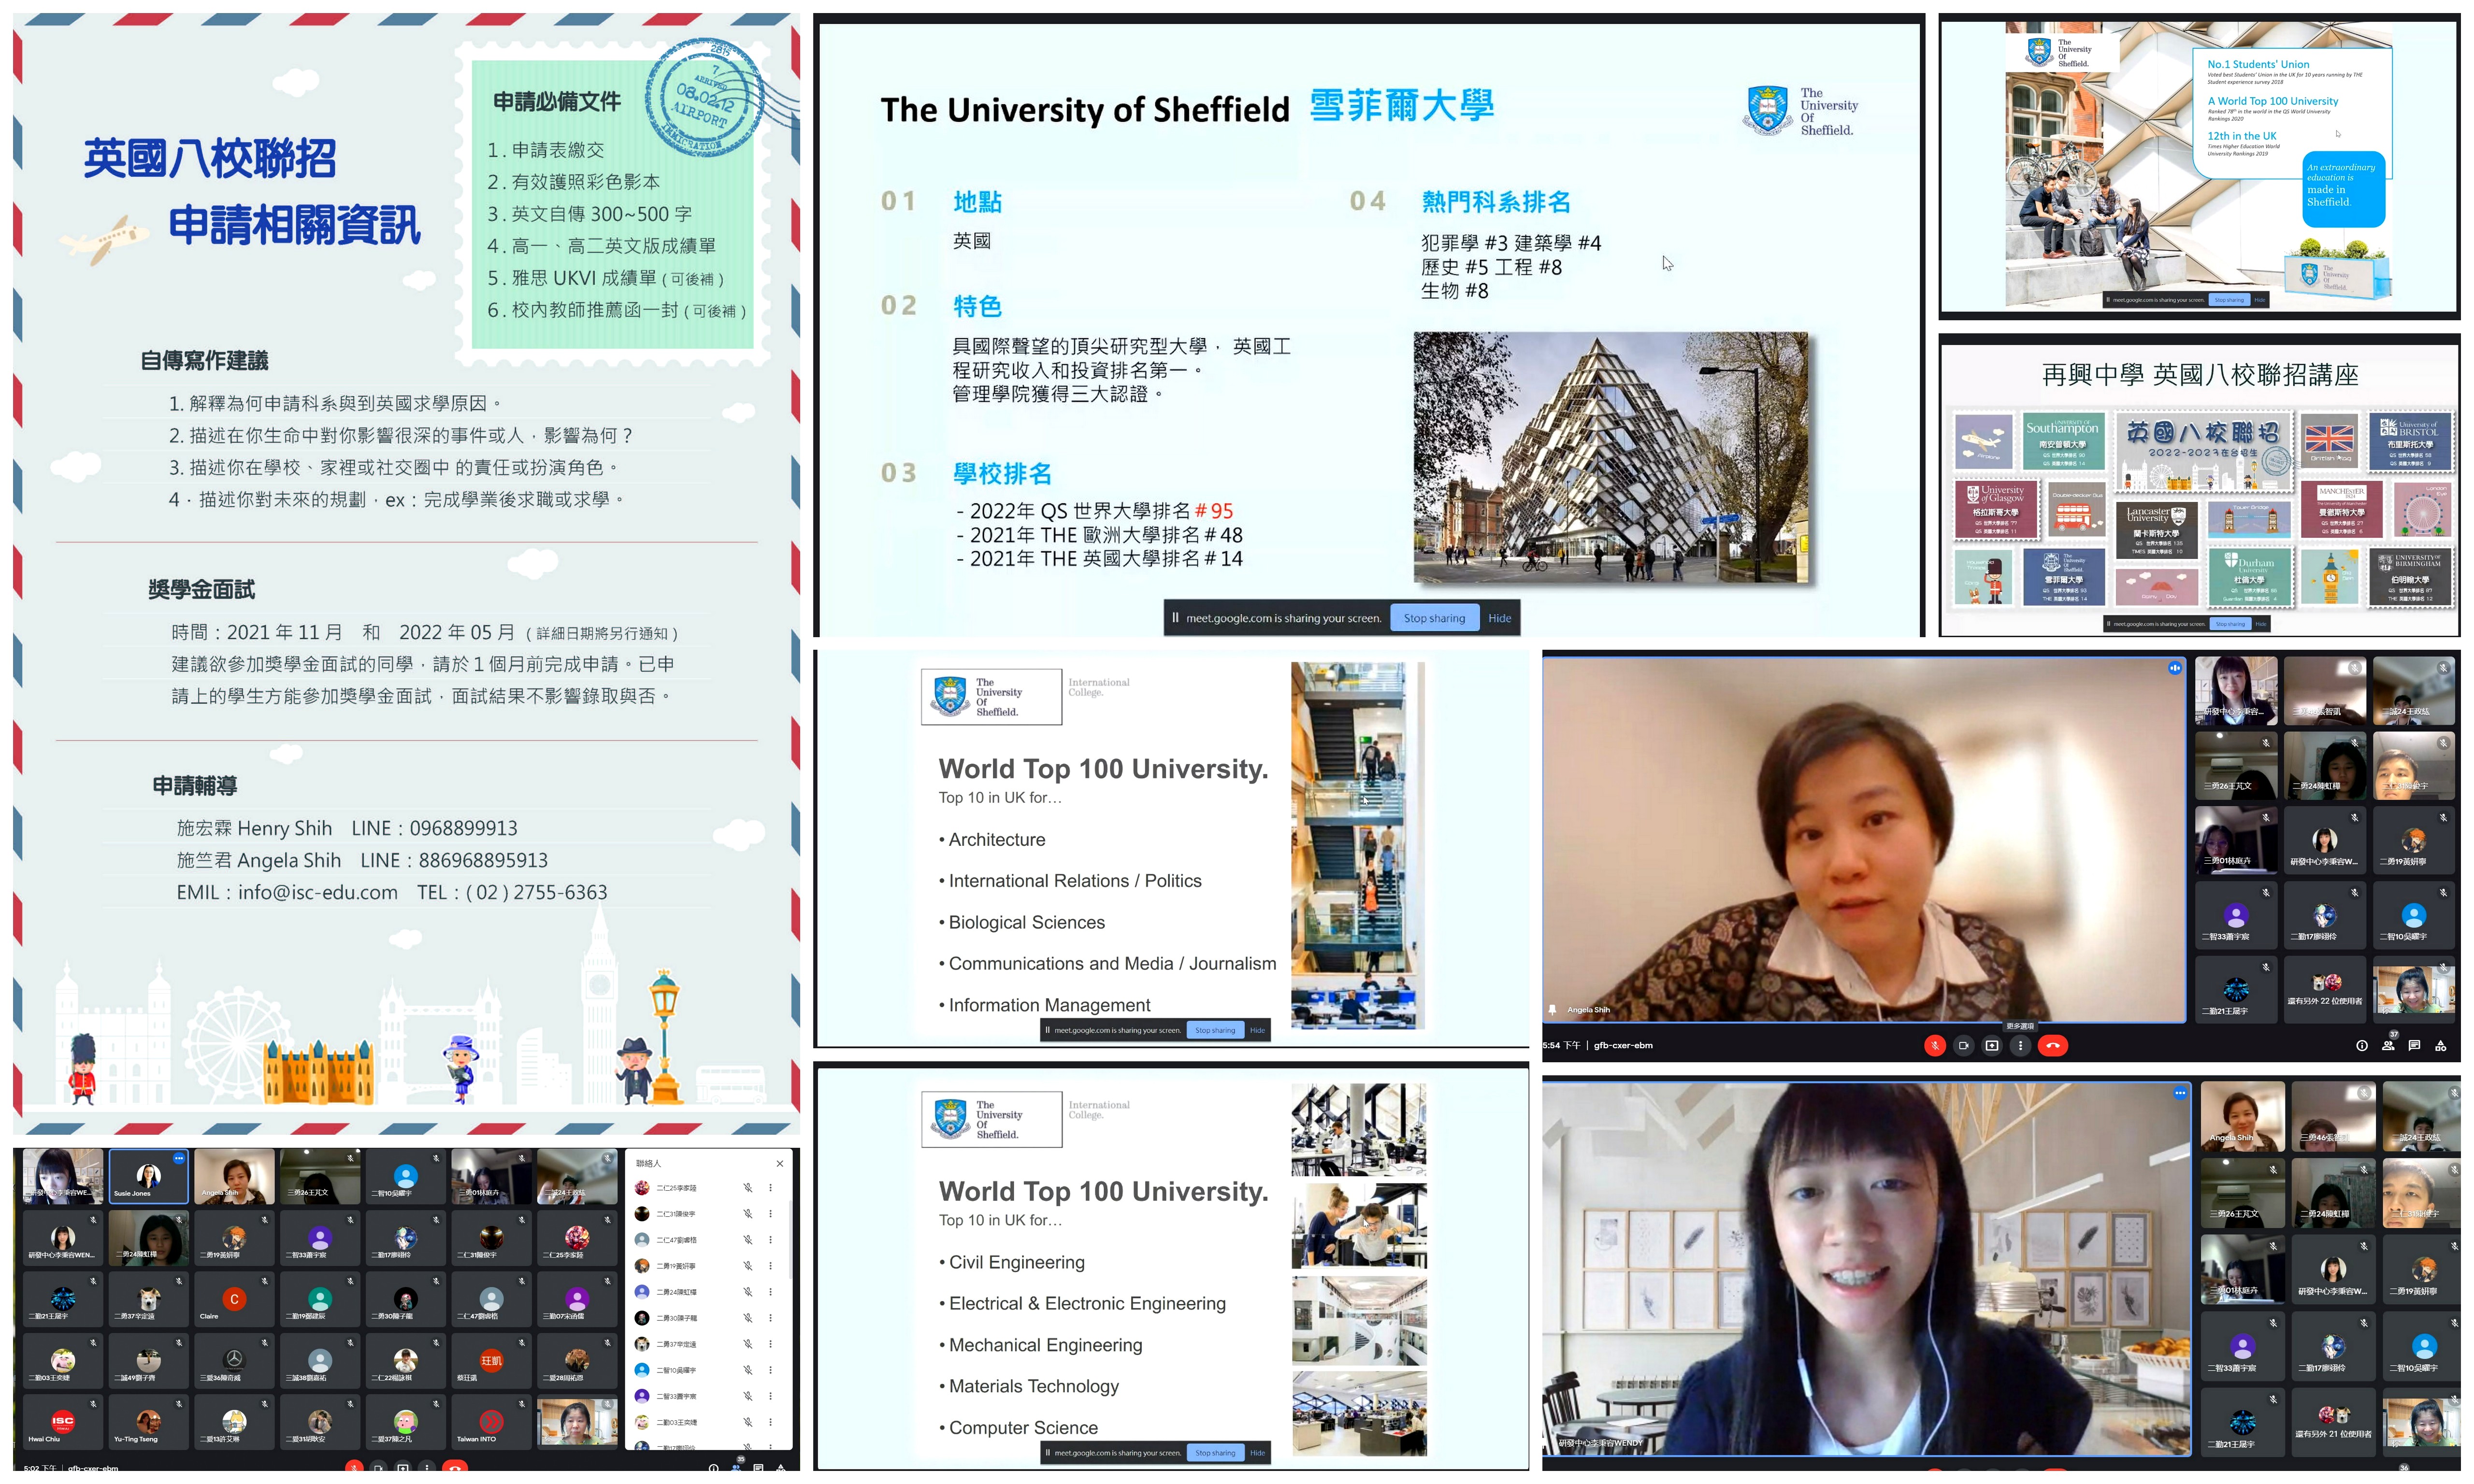Select the Taiwan INTO participant tile
The image size is (2474, 1484).
click(x=491, y=1422)
